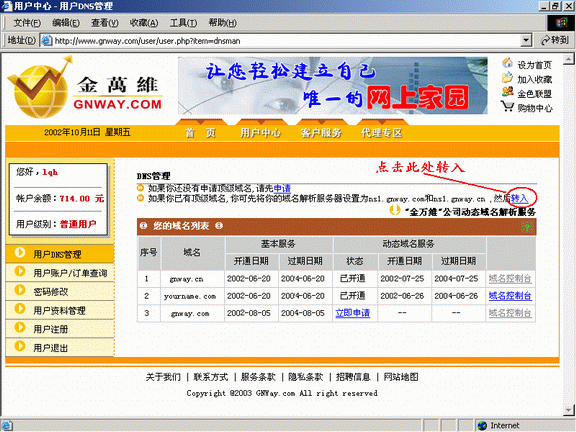Click 立即申请 link for gnway.com
Image resolution: width=576 pixels, height=432 pixels.
(353, 313)
